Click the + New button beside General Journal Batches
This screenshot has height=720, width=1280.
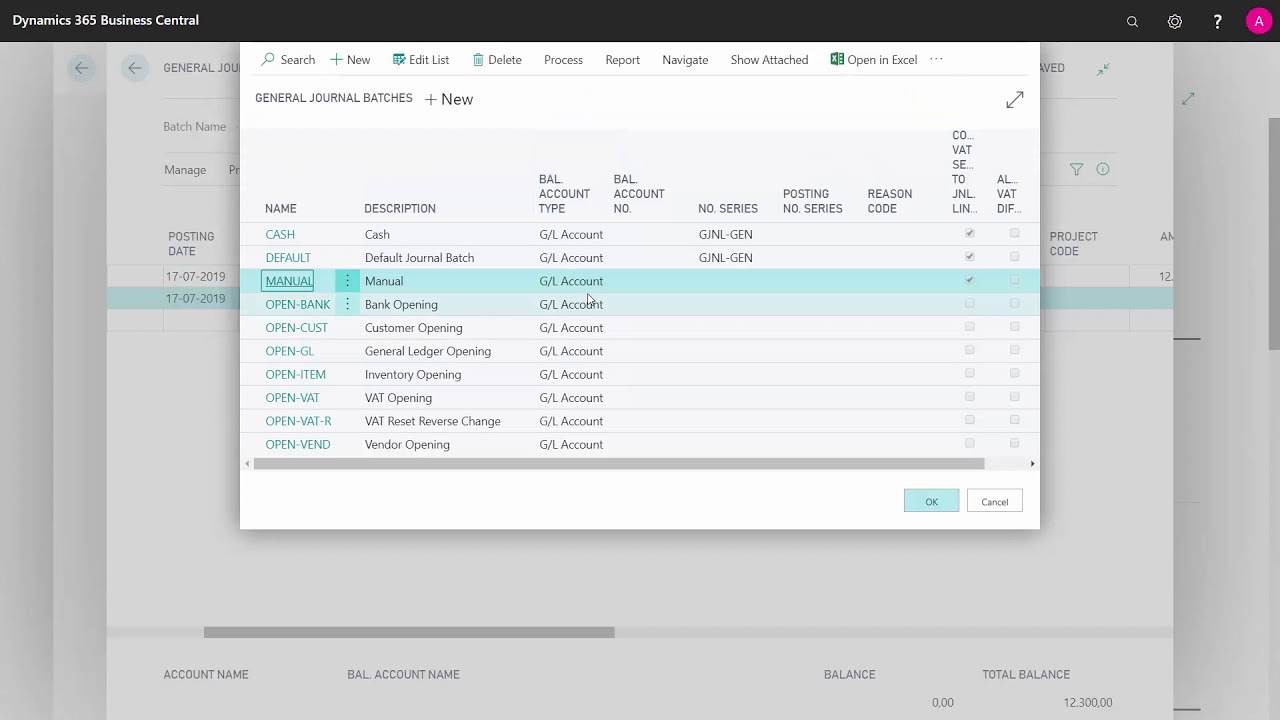(449, 99)
